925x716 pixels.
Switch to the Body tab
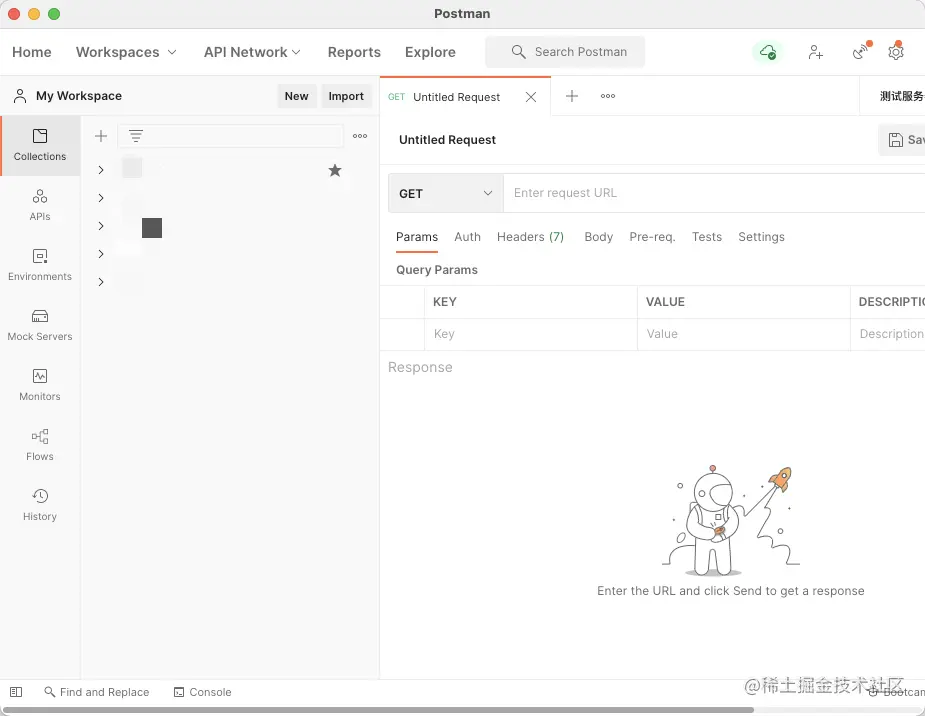pyautogui.click(x=599, y=237)
